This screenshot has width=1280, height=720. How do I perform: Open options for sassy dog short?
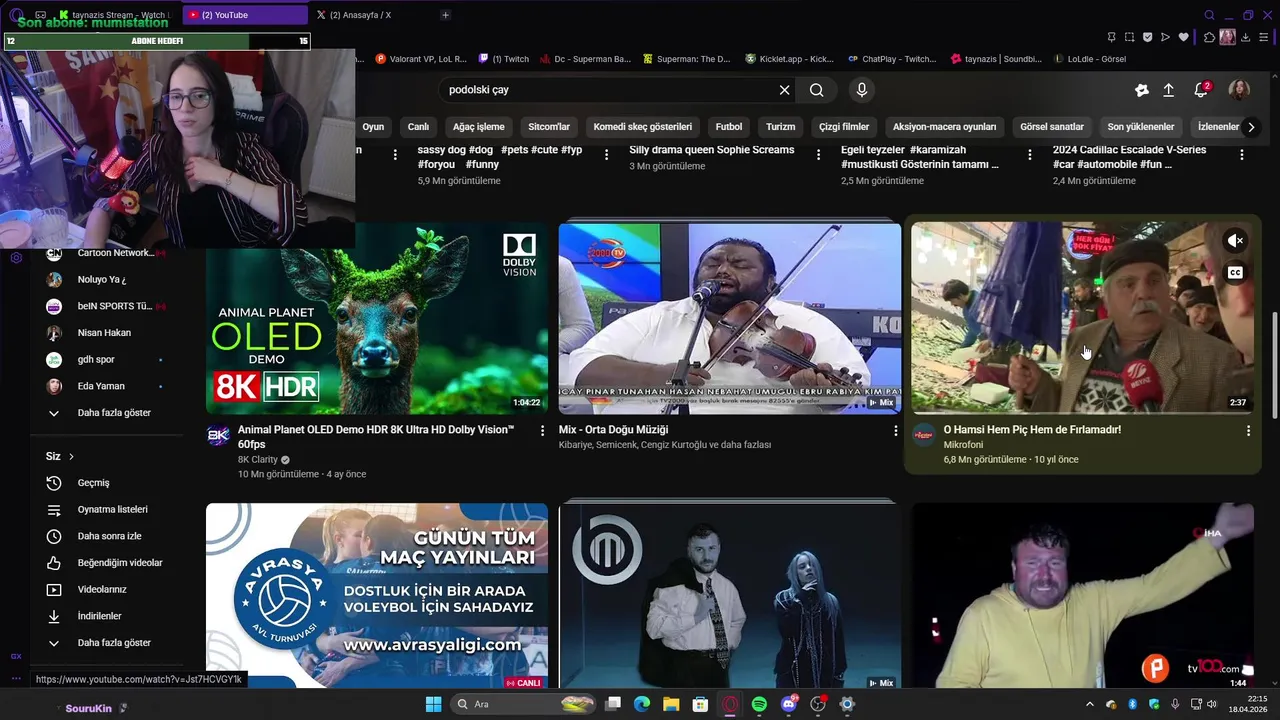(607, 155)
